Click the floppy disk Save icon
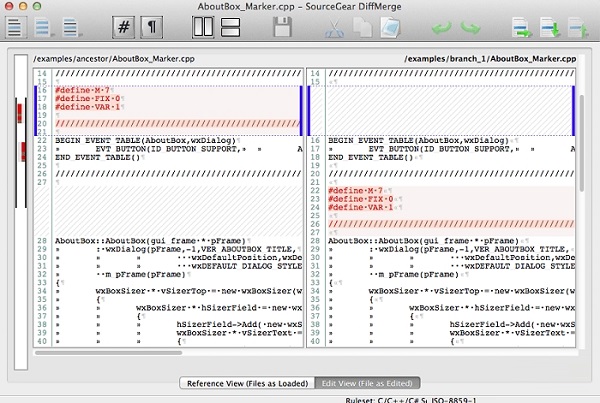The width and height of the screenshot is (600, 403). (x=282, y=27)
